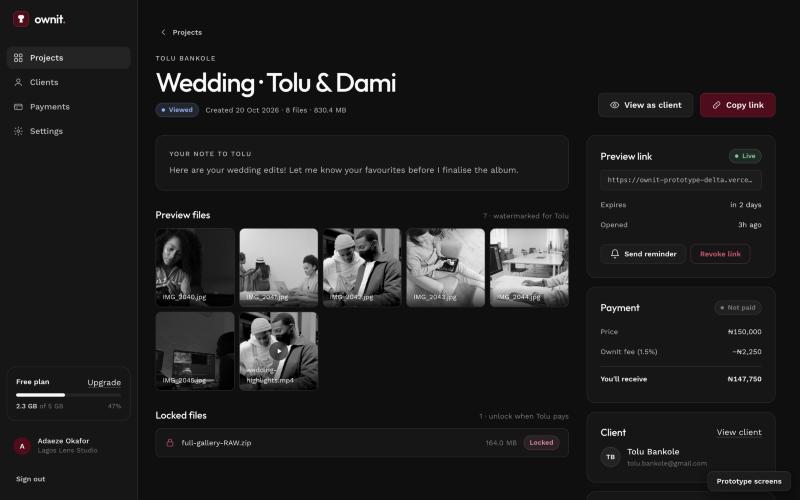
Task: Open the Projects menu item
Action: 69,58
